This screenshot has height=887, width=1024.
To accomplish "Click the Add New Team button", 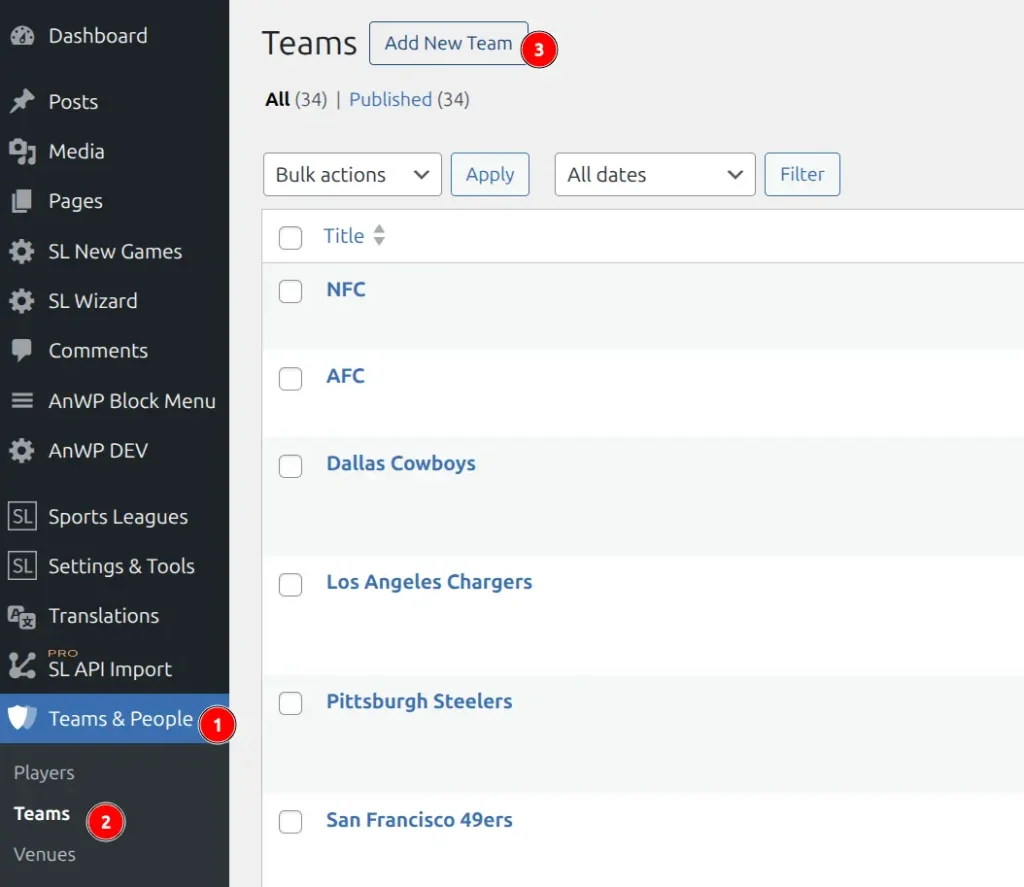I will (448, 43).
